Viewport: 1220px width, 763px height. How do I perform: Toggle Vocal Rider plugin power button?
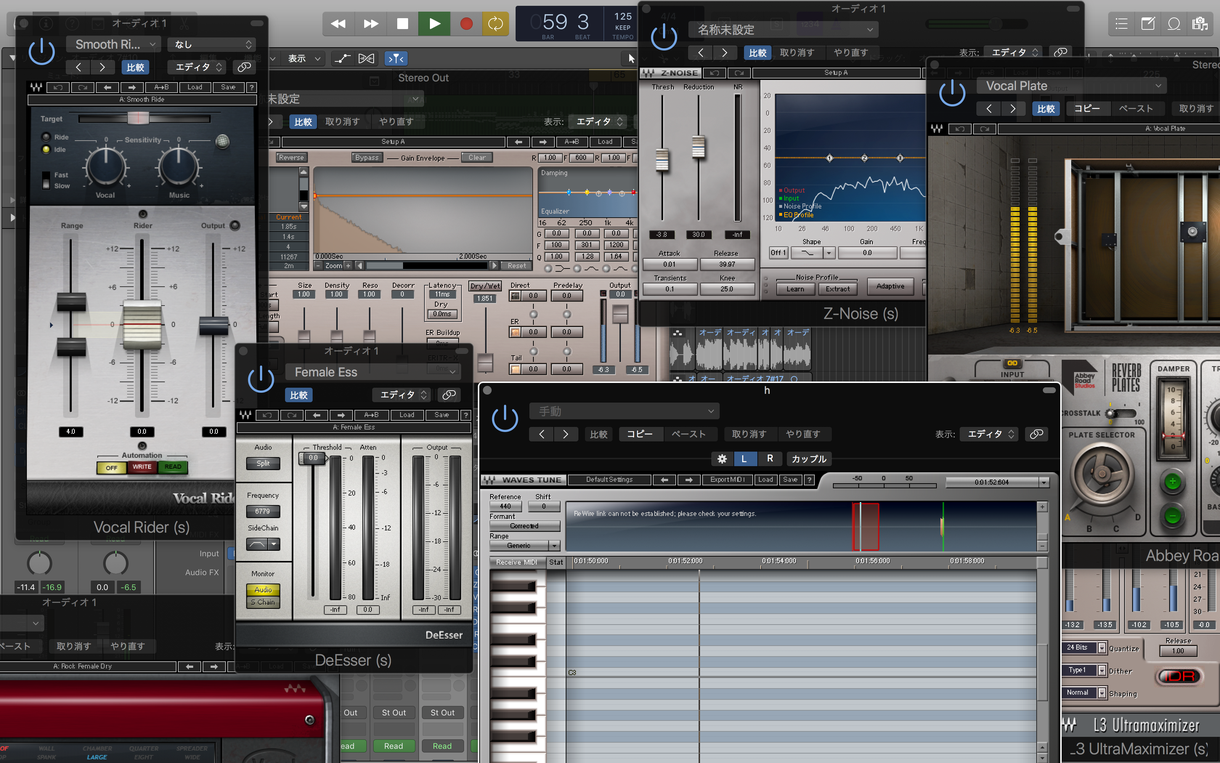[x=41, y=52]
